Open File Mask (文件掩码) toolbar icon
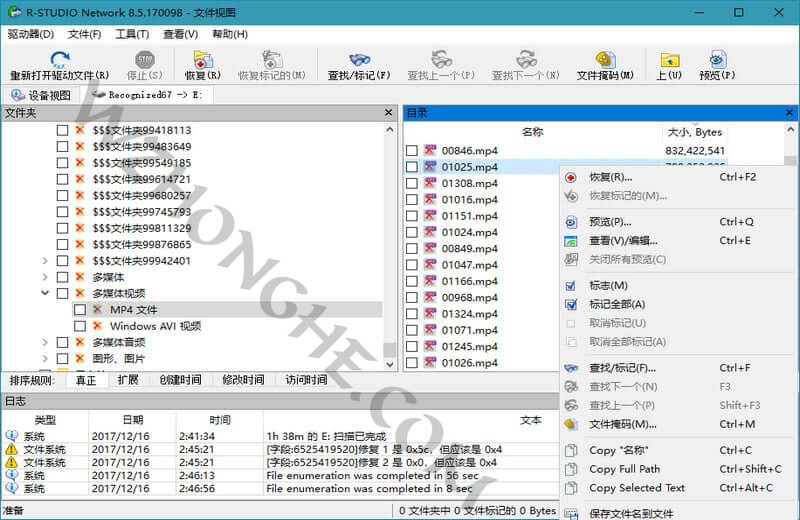The image size is (800, 520). pos(605,60)
